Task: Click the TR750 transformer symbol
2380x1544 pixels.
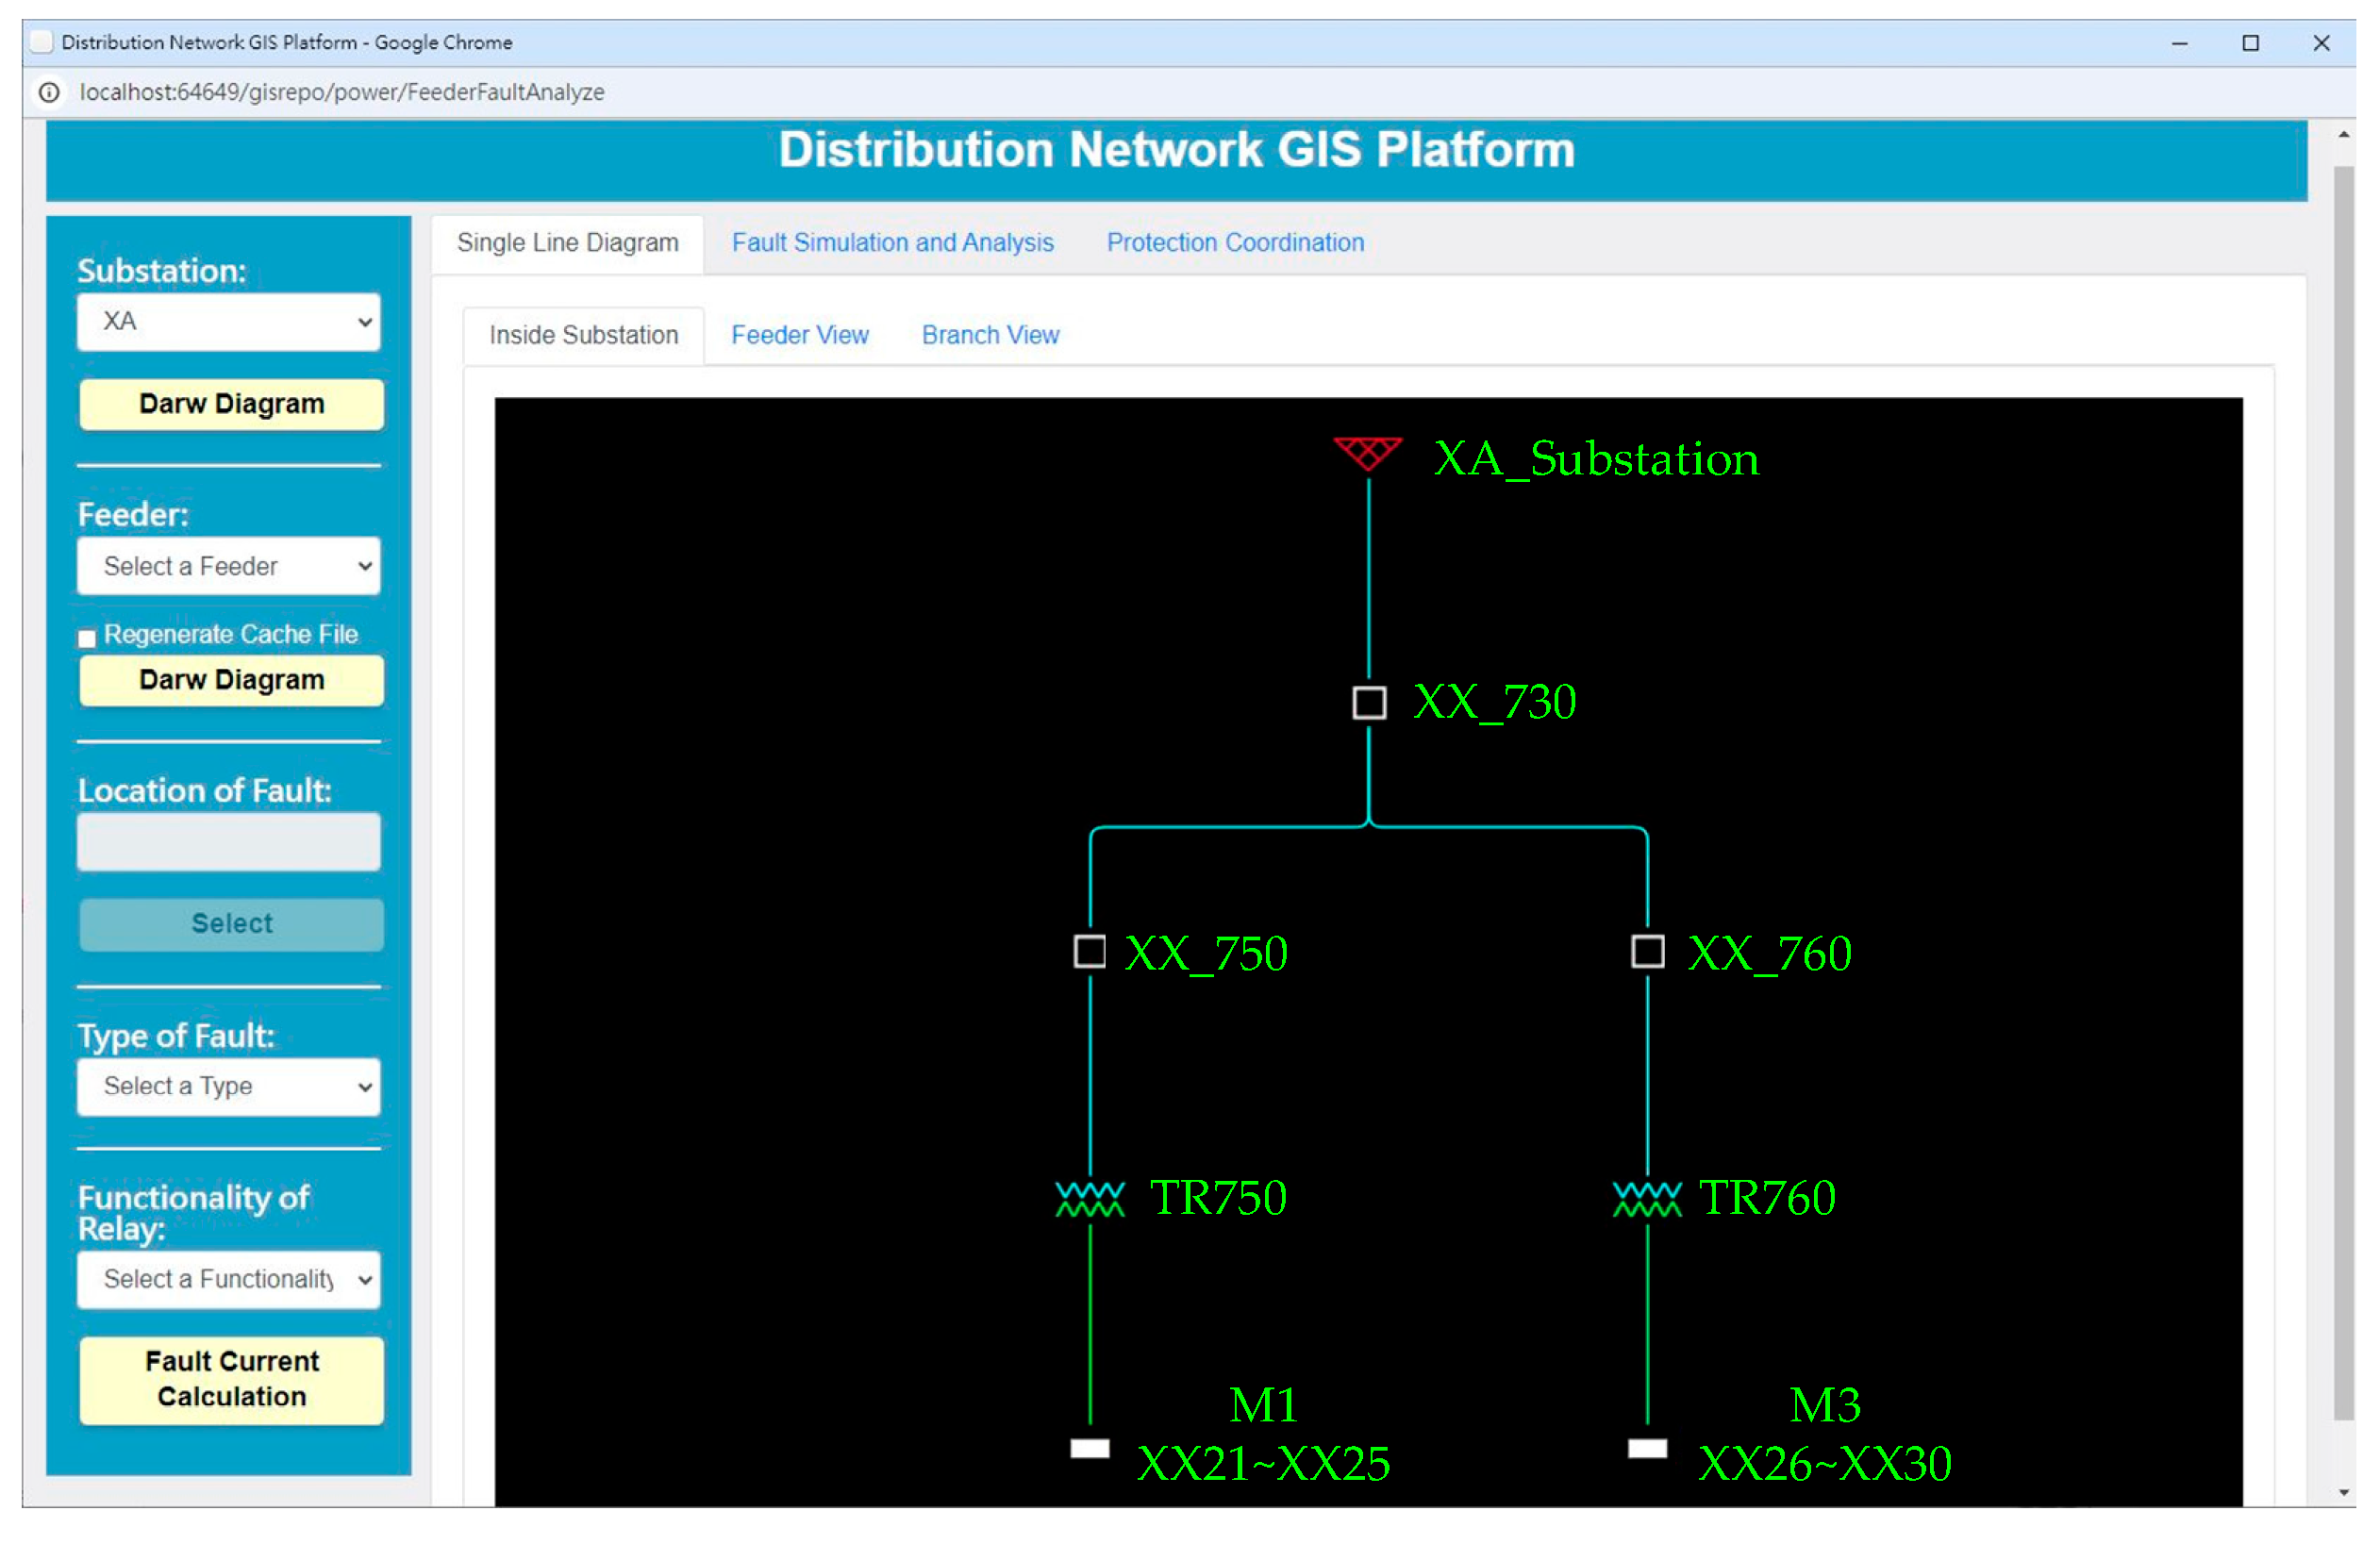Action: [1090, 1199]
